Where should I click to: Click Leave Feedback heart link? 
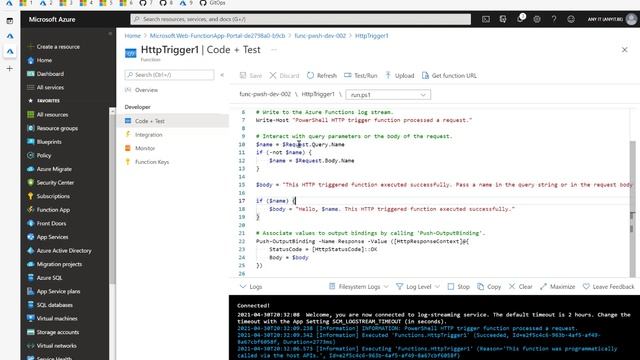[x=608, y=287]
